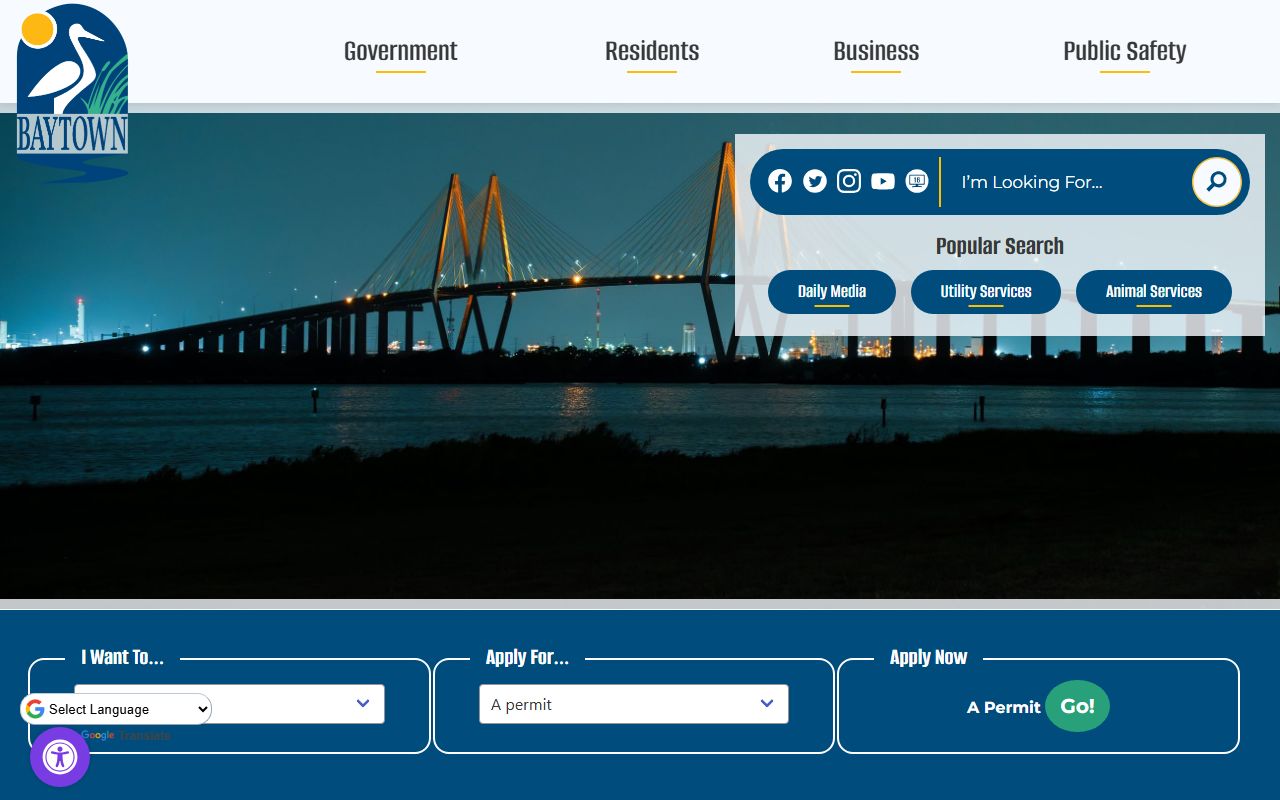Click the magnifying glass search button

pyautogui.click(x=1217, y=182)
